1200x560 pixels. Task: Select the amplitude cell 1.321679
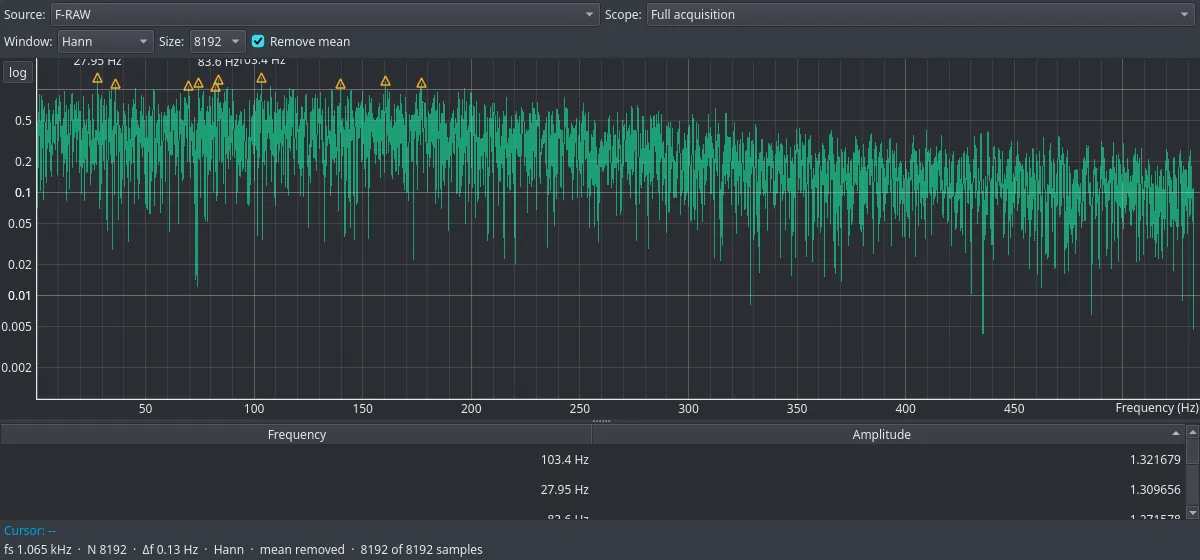[889, 460]
